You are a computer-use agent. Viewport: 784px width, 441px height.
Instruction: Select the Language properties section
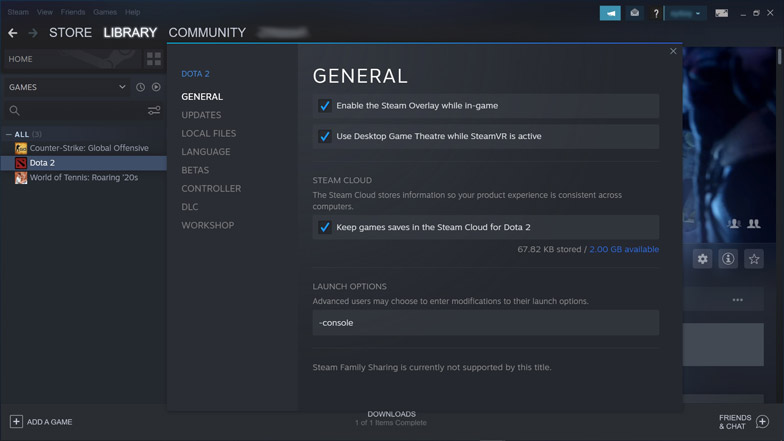pyautogui.click(x=206, y=152)
